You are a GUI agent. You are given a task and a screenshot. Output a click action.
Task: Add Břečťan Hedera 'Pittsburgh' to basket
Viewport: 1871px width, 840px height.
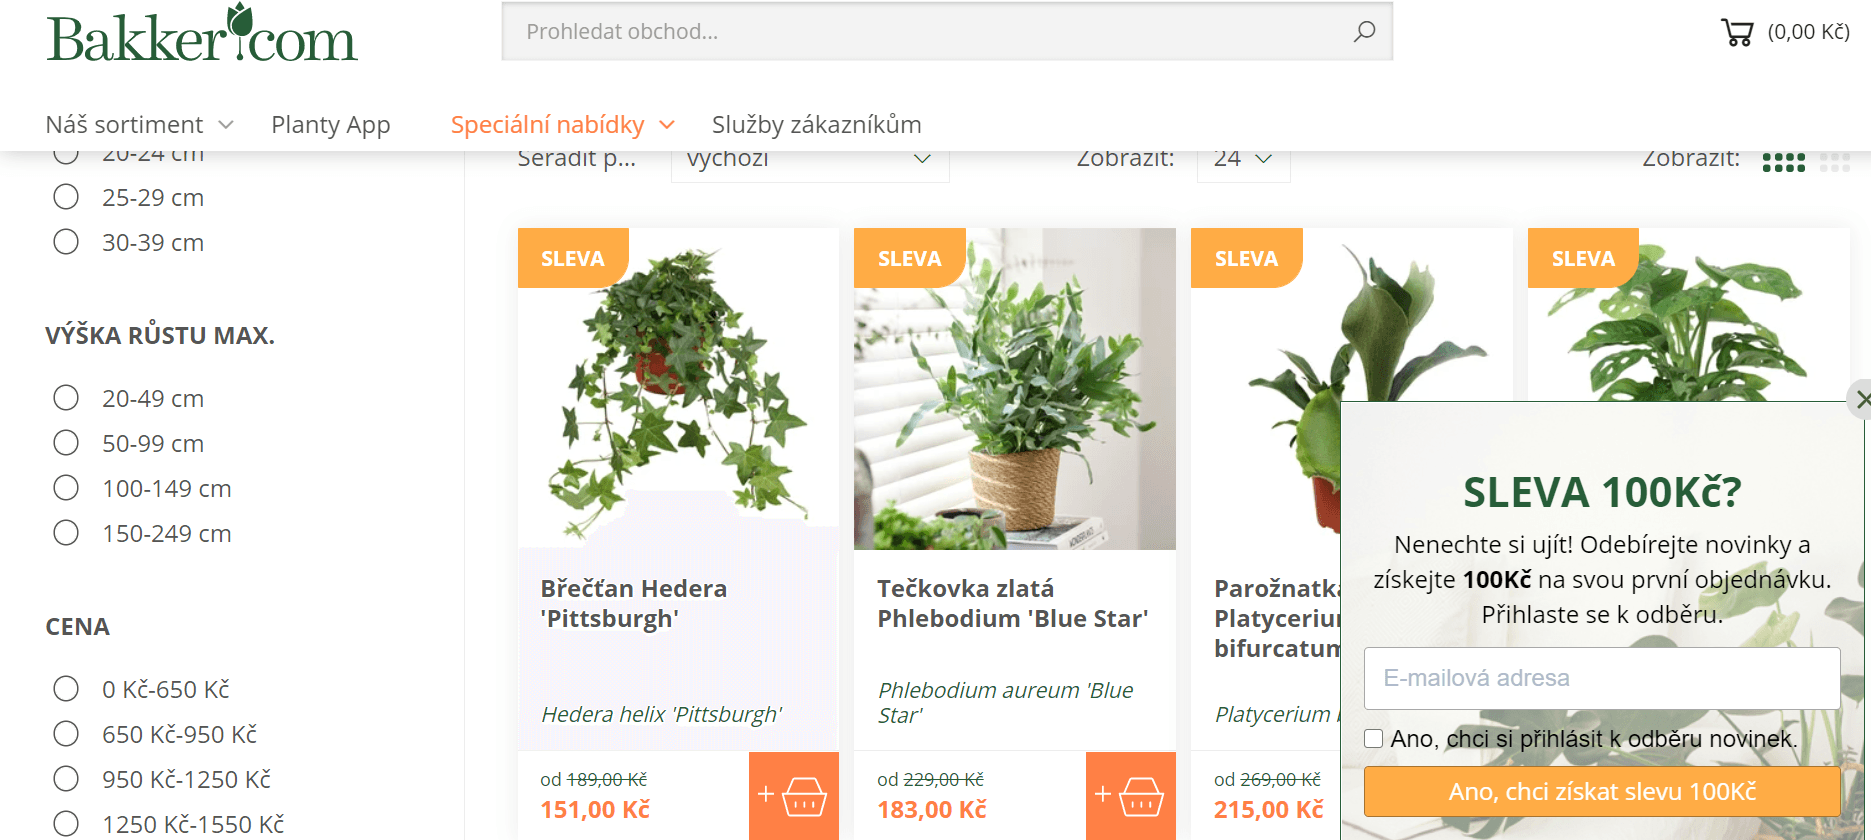click(794, 796)
